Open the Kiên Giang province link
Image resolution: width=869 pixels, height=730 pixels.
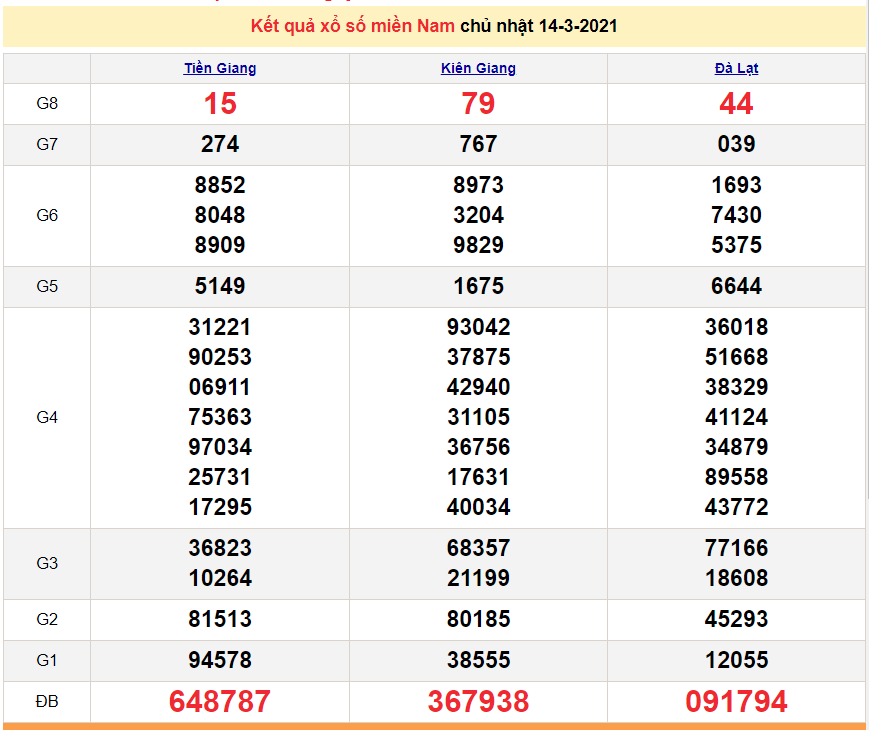478,69
